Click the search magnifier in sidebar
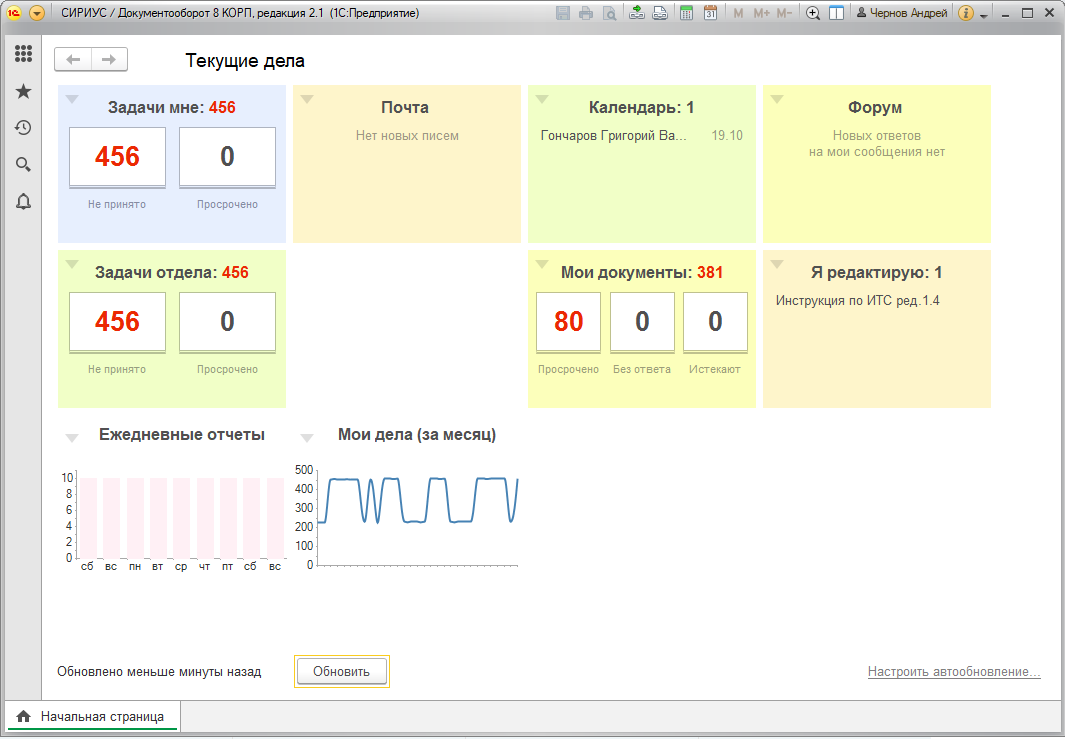The height and width of the screenshot is (739, 1065). (24, 164)
